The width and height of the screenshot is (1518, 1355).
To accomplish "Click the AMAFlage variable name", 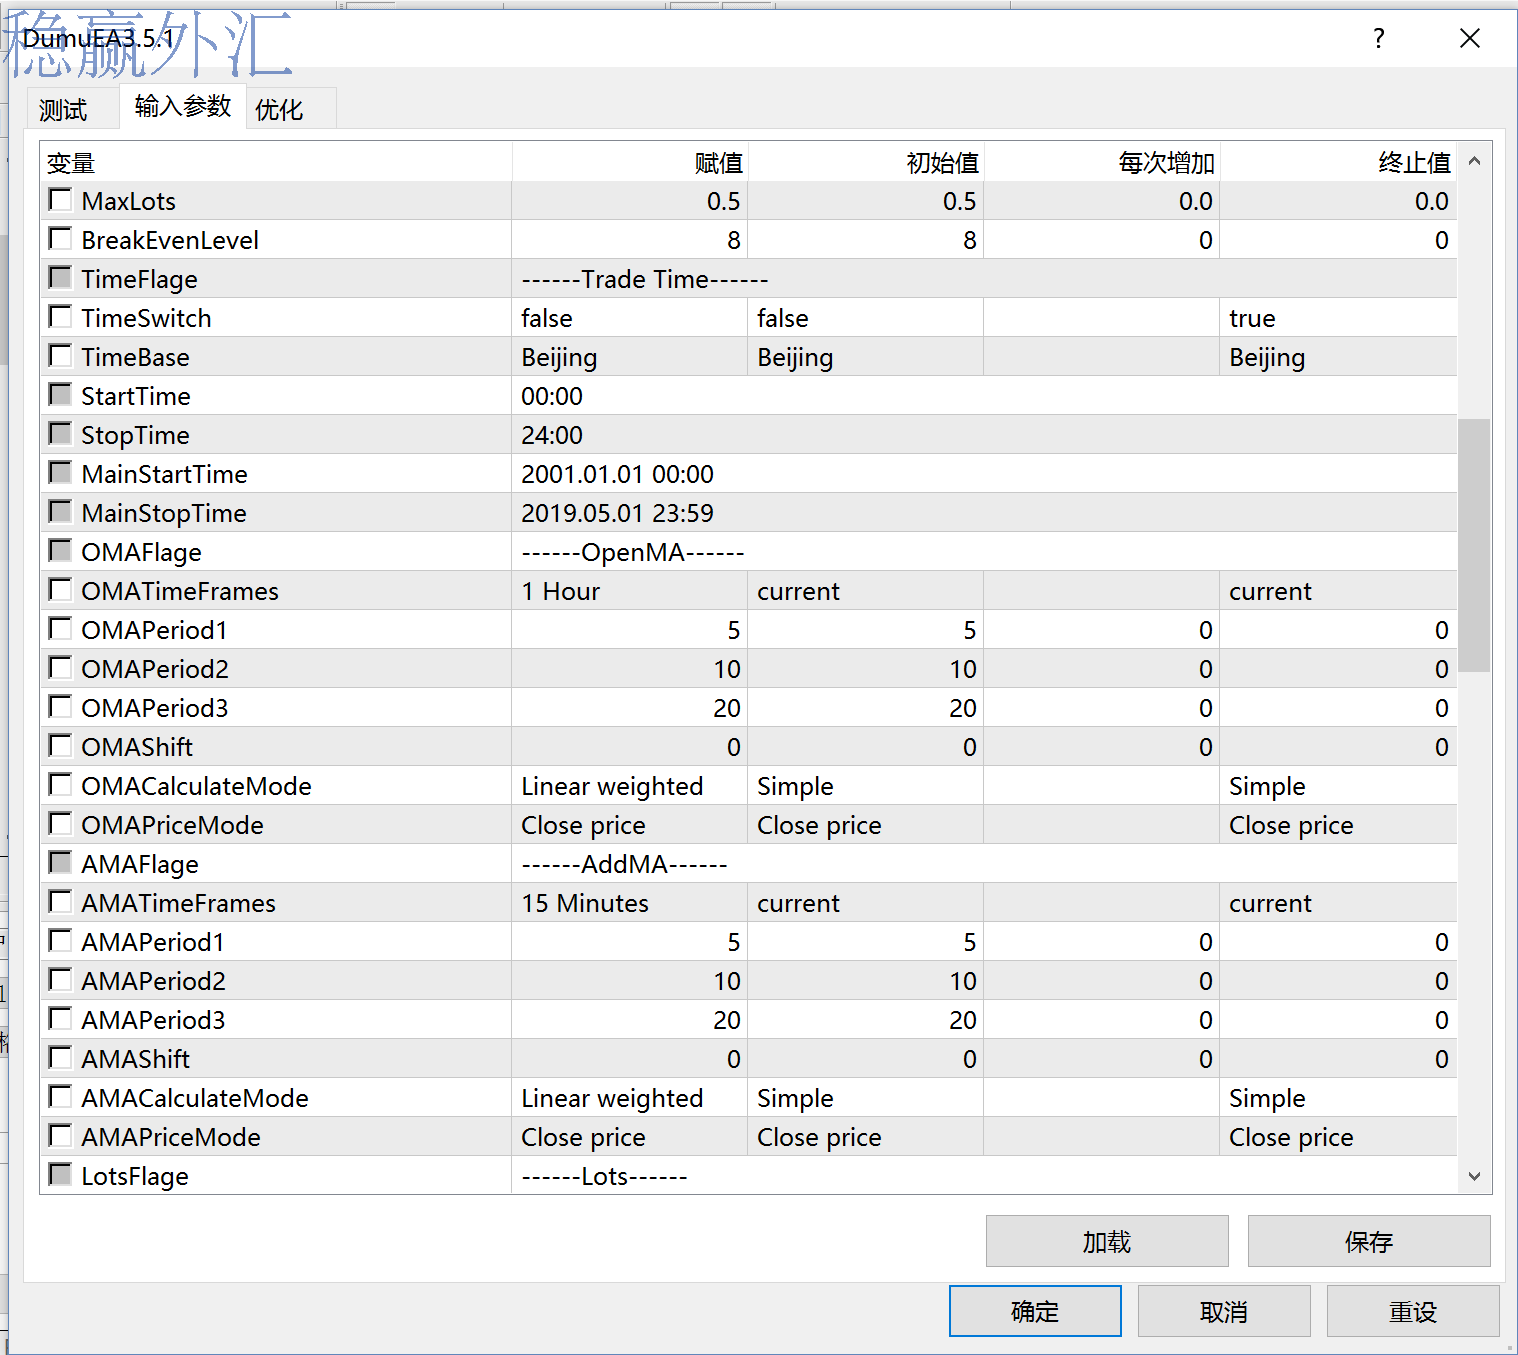I will point(140,864).
